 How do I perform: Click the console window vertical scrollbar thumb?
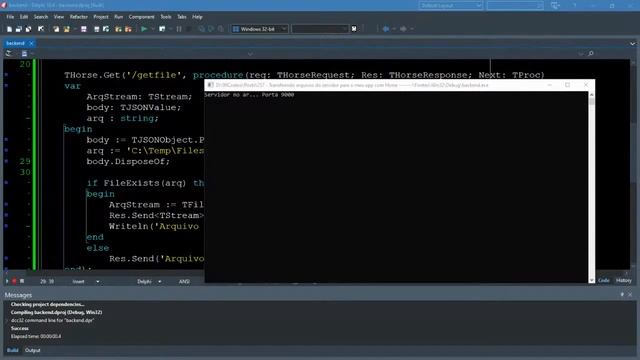(x=591, y=102)
